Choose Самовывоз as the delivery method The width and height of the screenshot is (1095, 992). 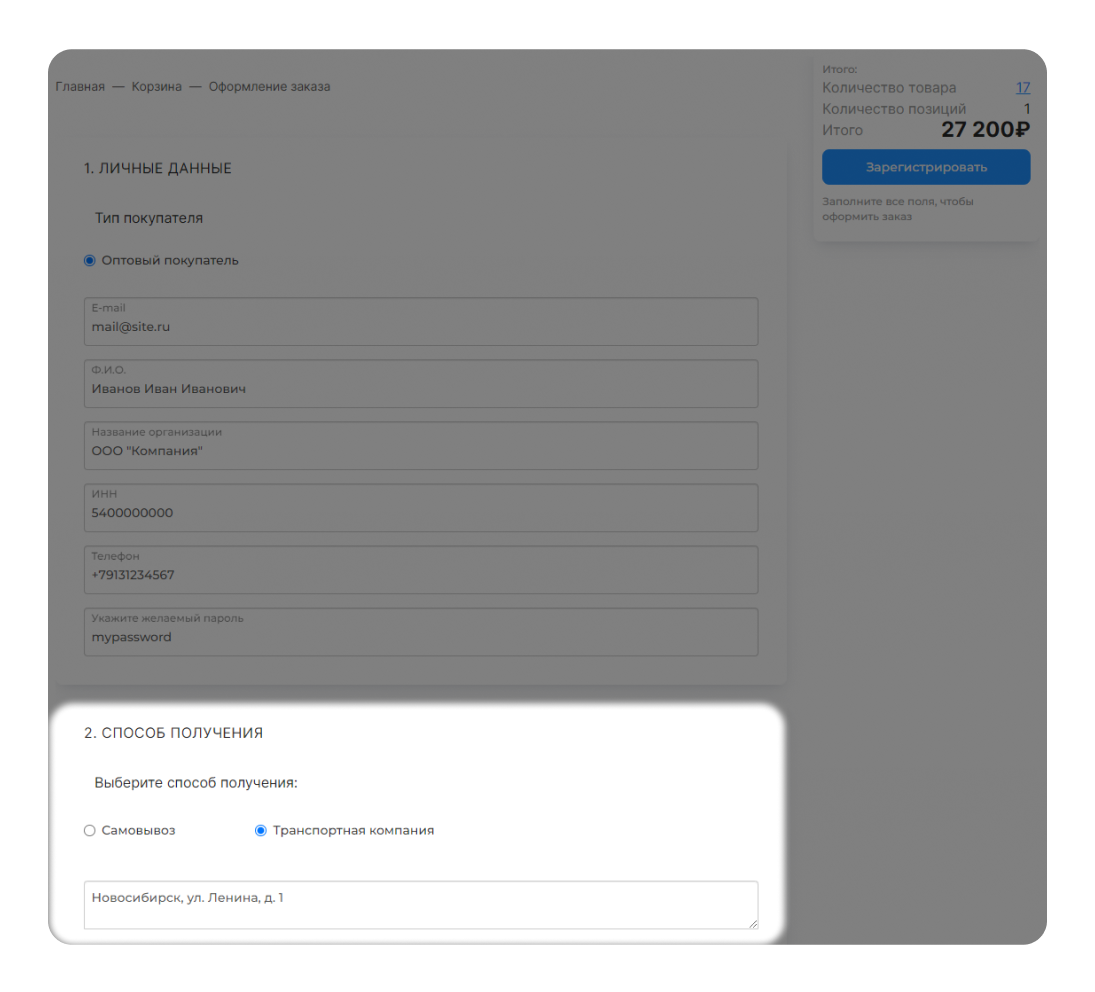point(90,830)
